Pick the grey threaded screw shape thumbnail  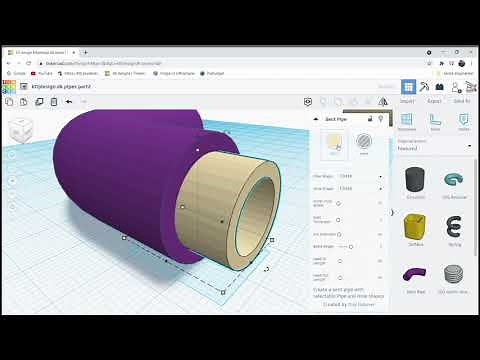pyautogui.click(x=453, y=274)
